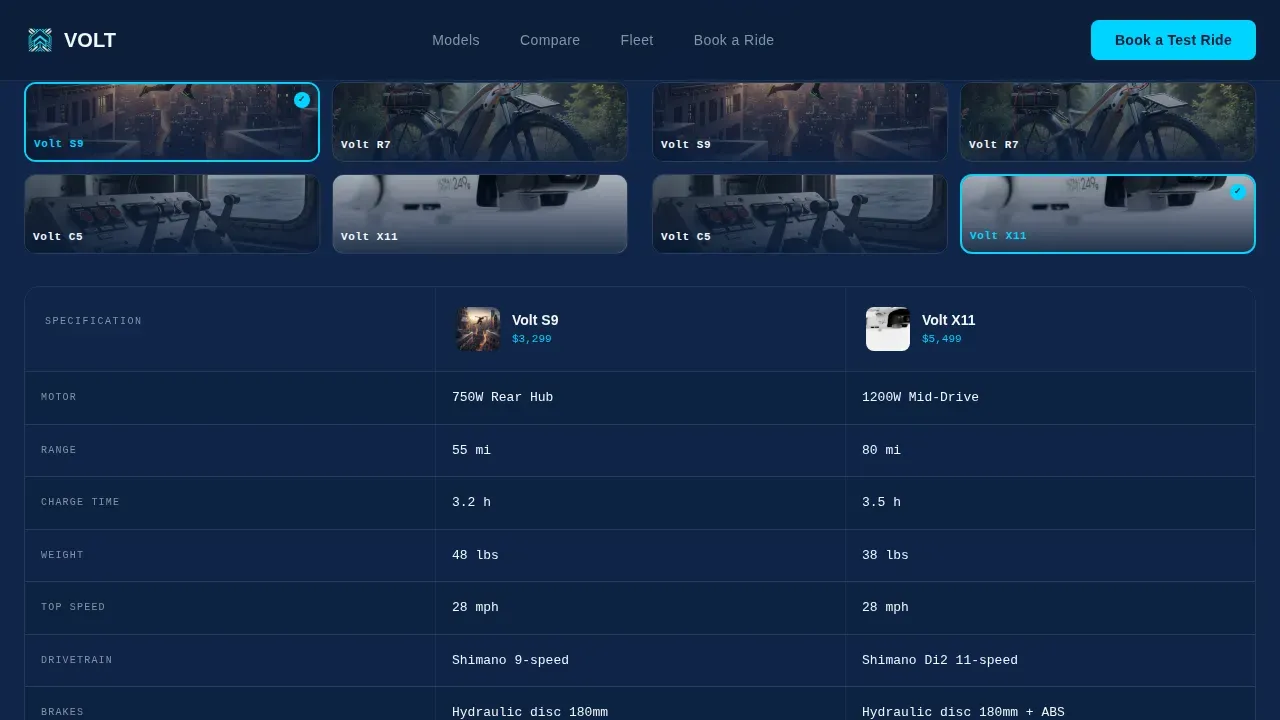Click the Volt X11 thumbnail in the comparison header

click(888, 329)
